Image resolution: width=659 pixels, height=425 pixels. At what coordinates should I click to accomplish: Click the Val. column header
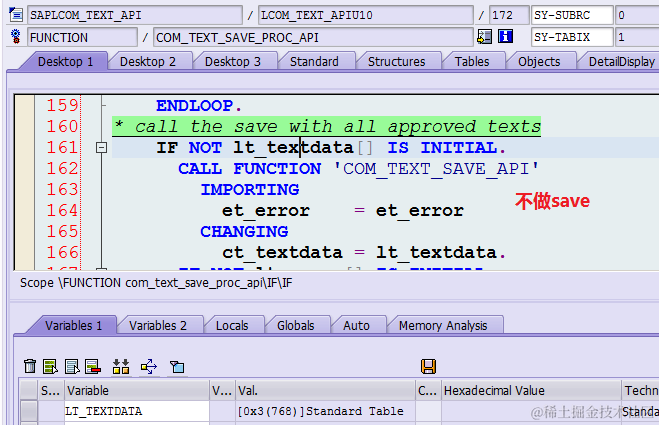325,391
